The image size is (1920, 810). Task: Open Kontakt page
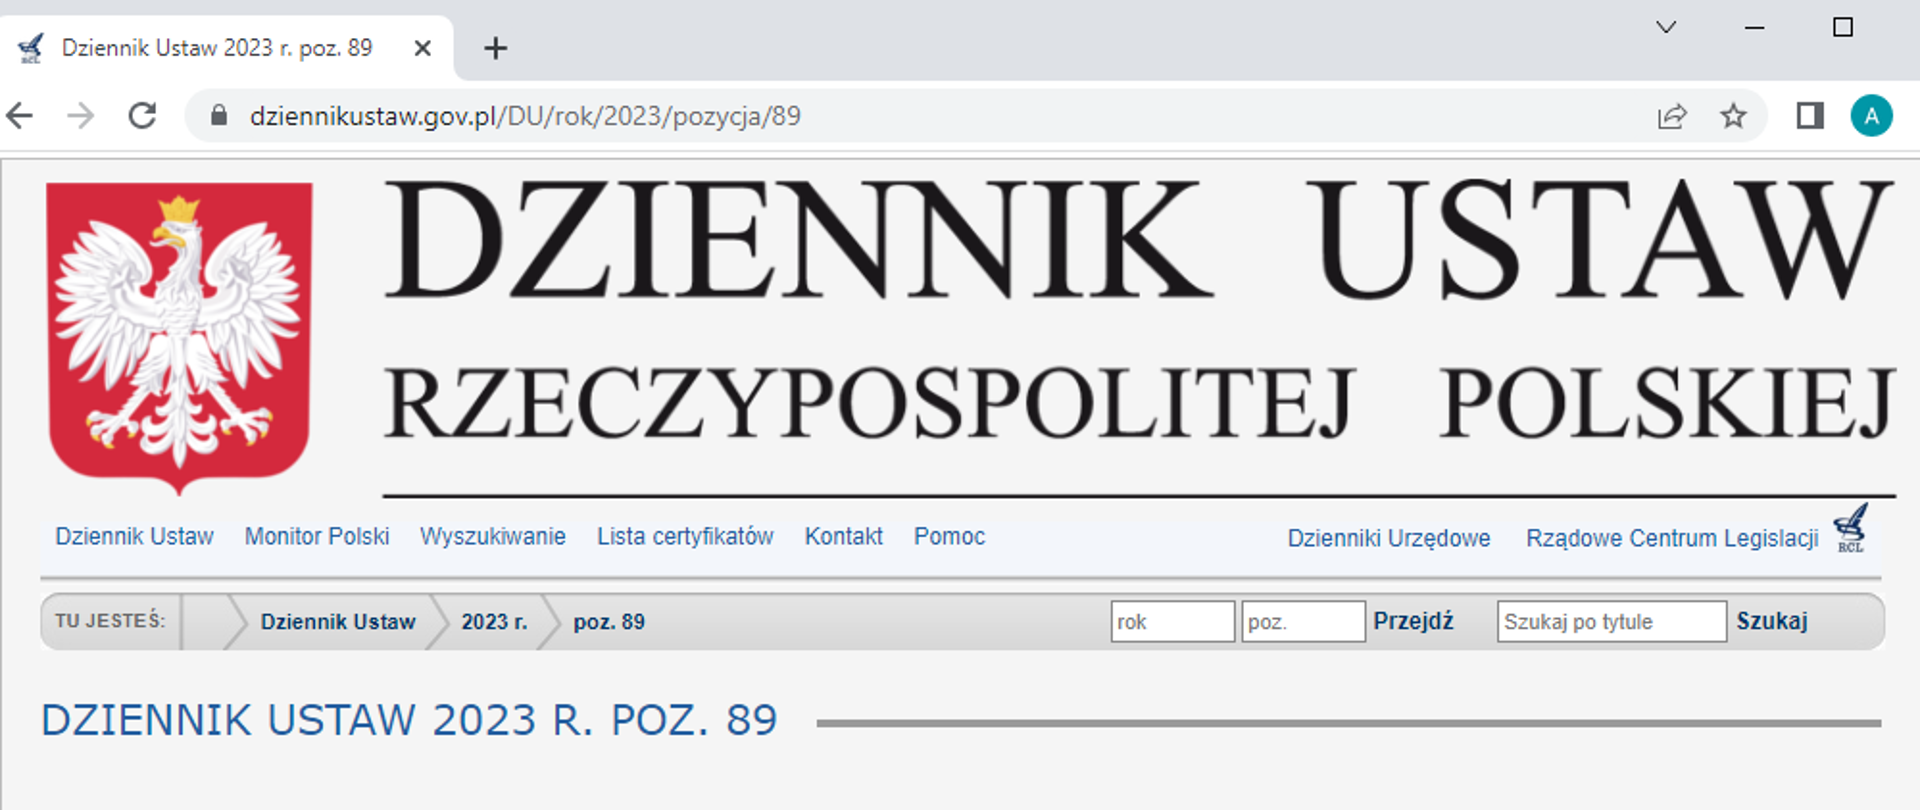point(844,537)
